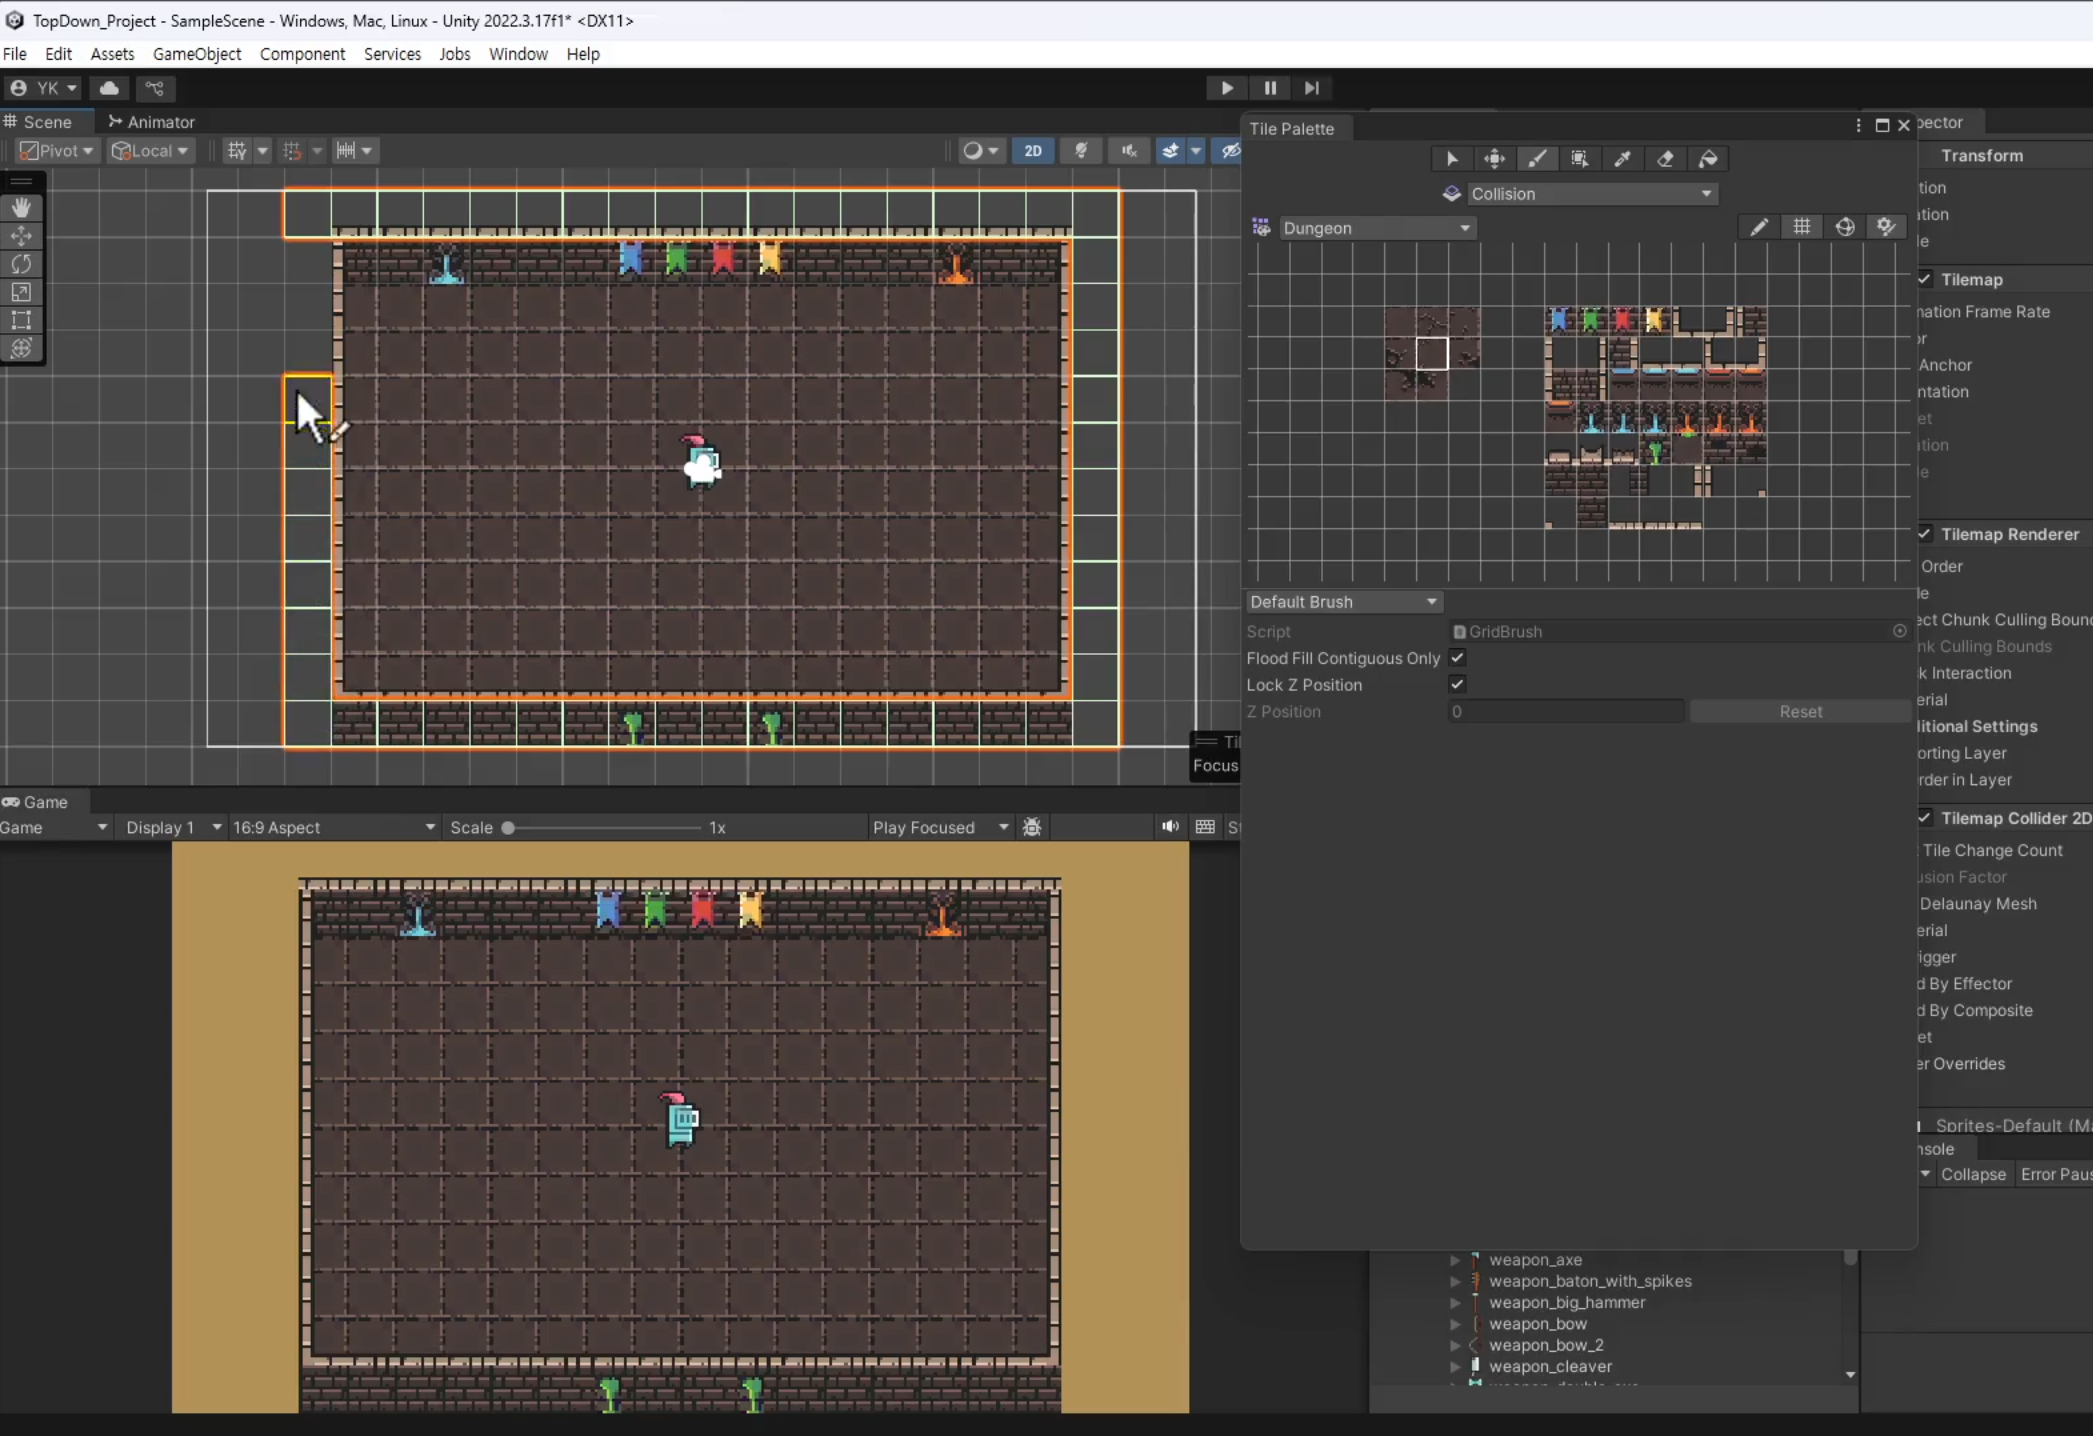Choose the Tile Palette Move tool
This screenshot has width=2093, height=1436.
[x=1494, y=159]
